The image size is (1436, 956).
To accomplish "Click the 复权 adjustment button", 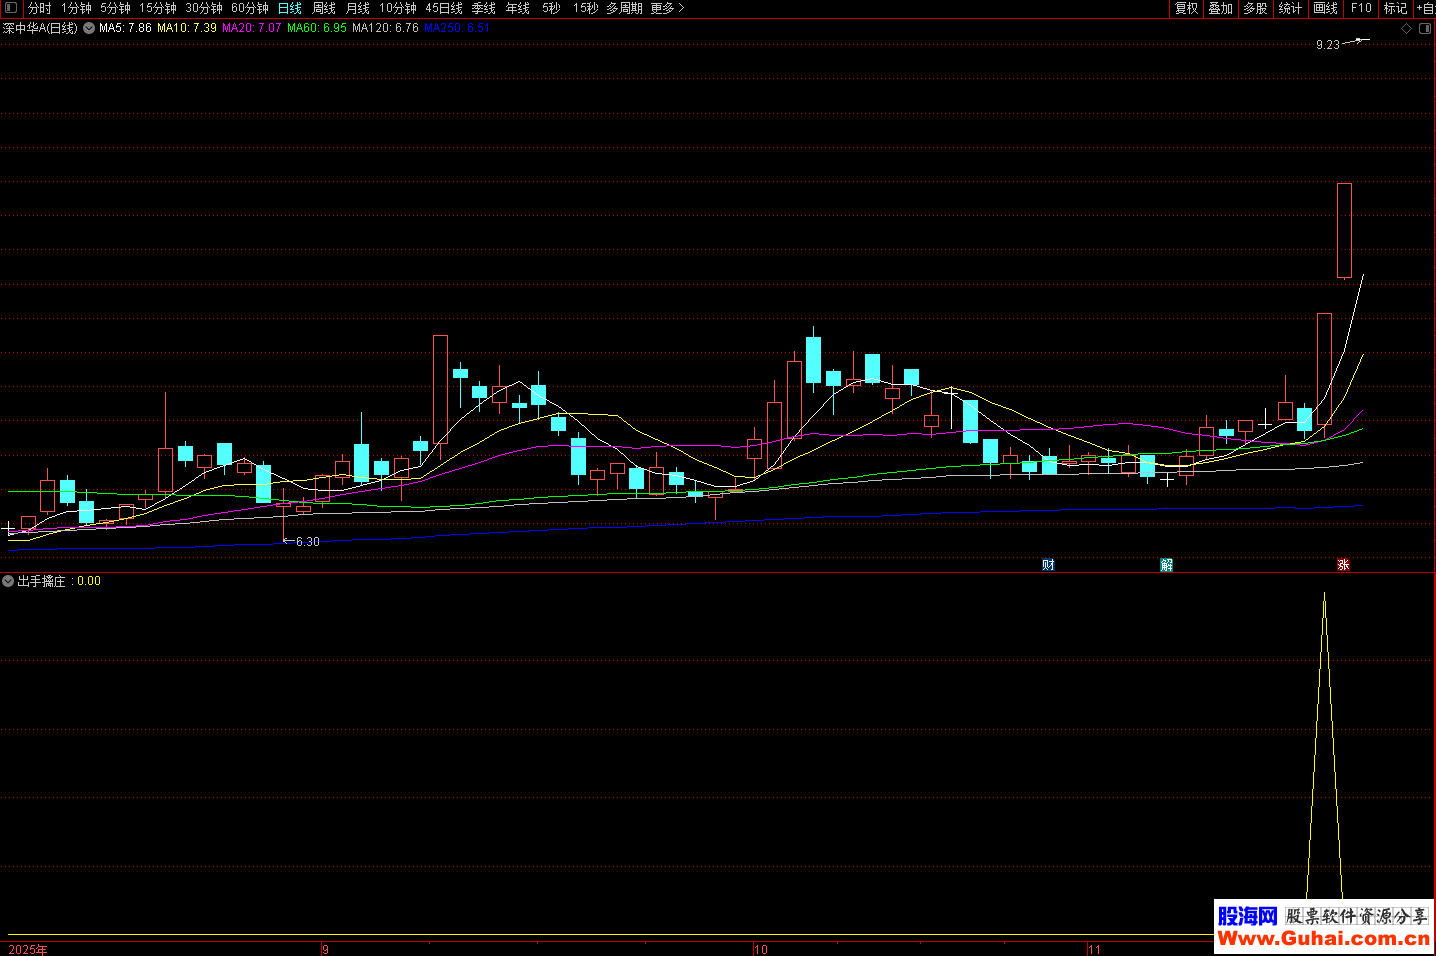I will pyautogui.click(x=1186, y=8).
